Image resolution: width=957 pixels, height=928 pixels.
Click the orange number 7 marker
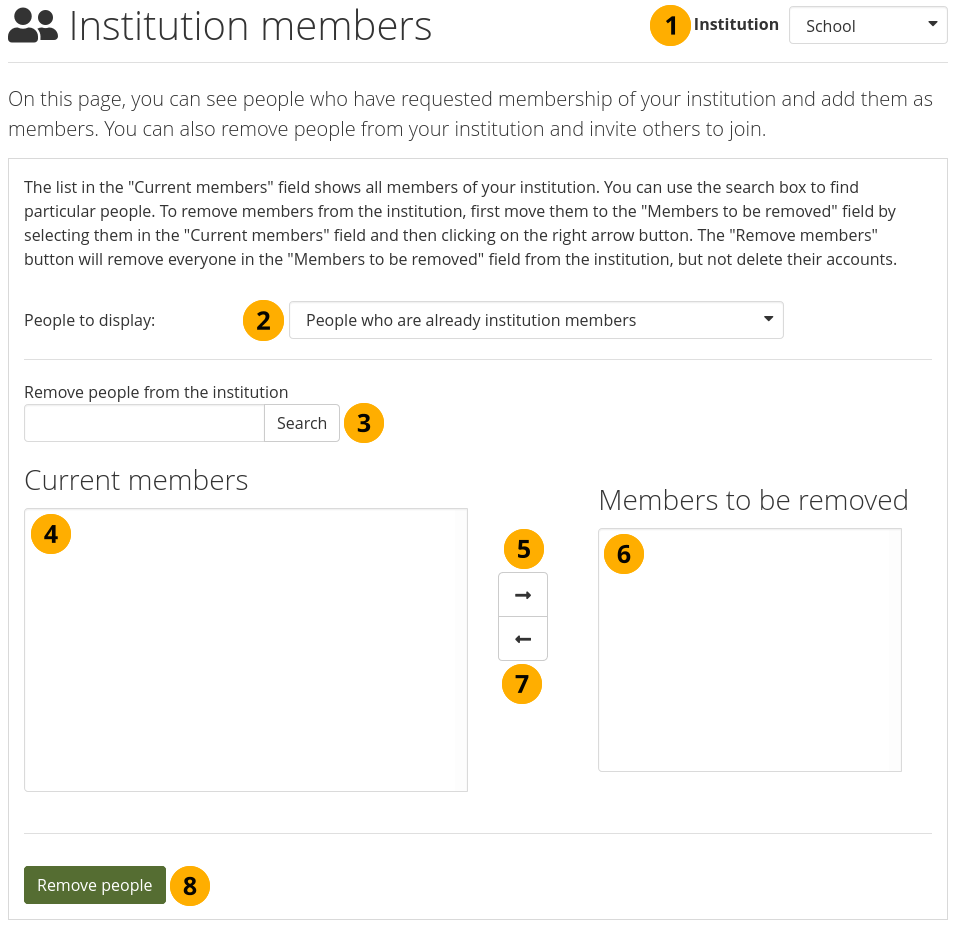tap(522, 684)
